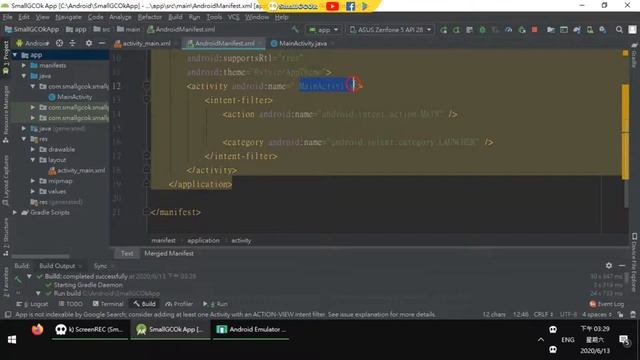The width and height of the screenshot is (640, 360).
Task: Hide the Project panel with minus icon
Action: pyautogui.click(x=102, y=43)
